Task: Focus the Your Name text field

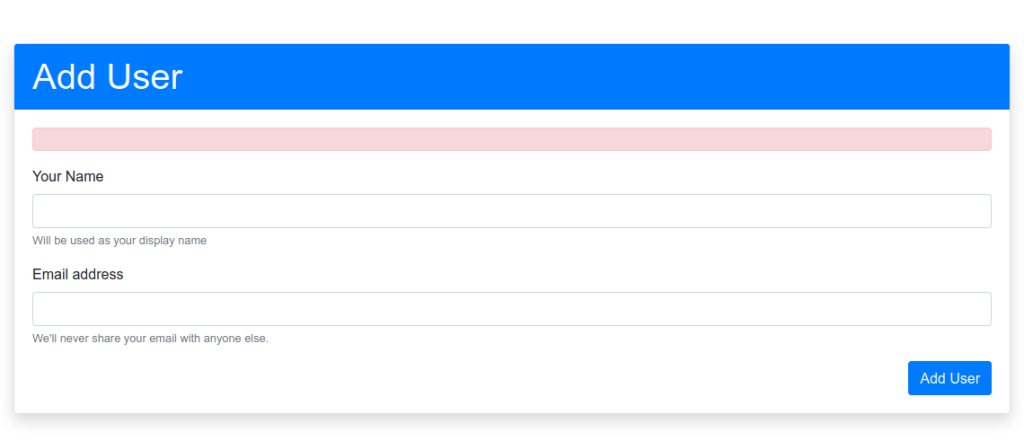Action: point(511,211)
